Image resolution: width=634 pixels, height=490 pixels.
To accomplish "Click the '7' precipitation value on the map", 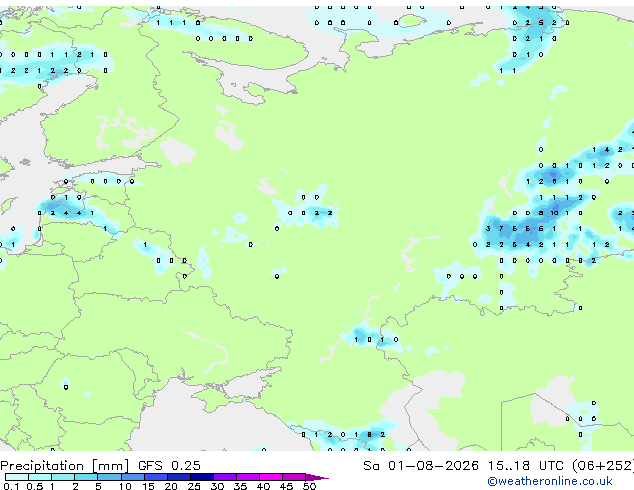I will click(501, 229).
